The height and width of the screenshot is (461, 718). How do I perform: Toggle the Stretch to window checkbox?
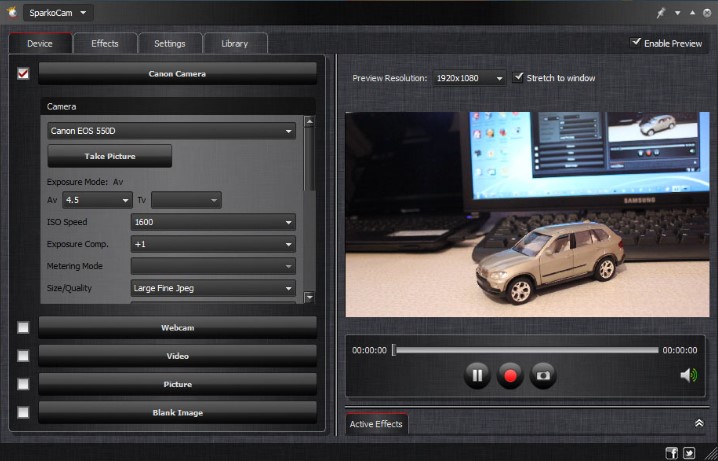518,77
